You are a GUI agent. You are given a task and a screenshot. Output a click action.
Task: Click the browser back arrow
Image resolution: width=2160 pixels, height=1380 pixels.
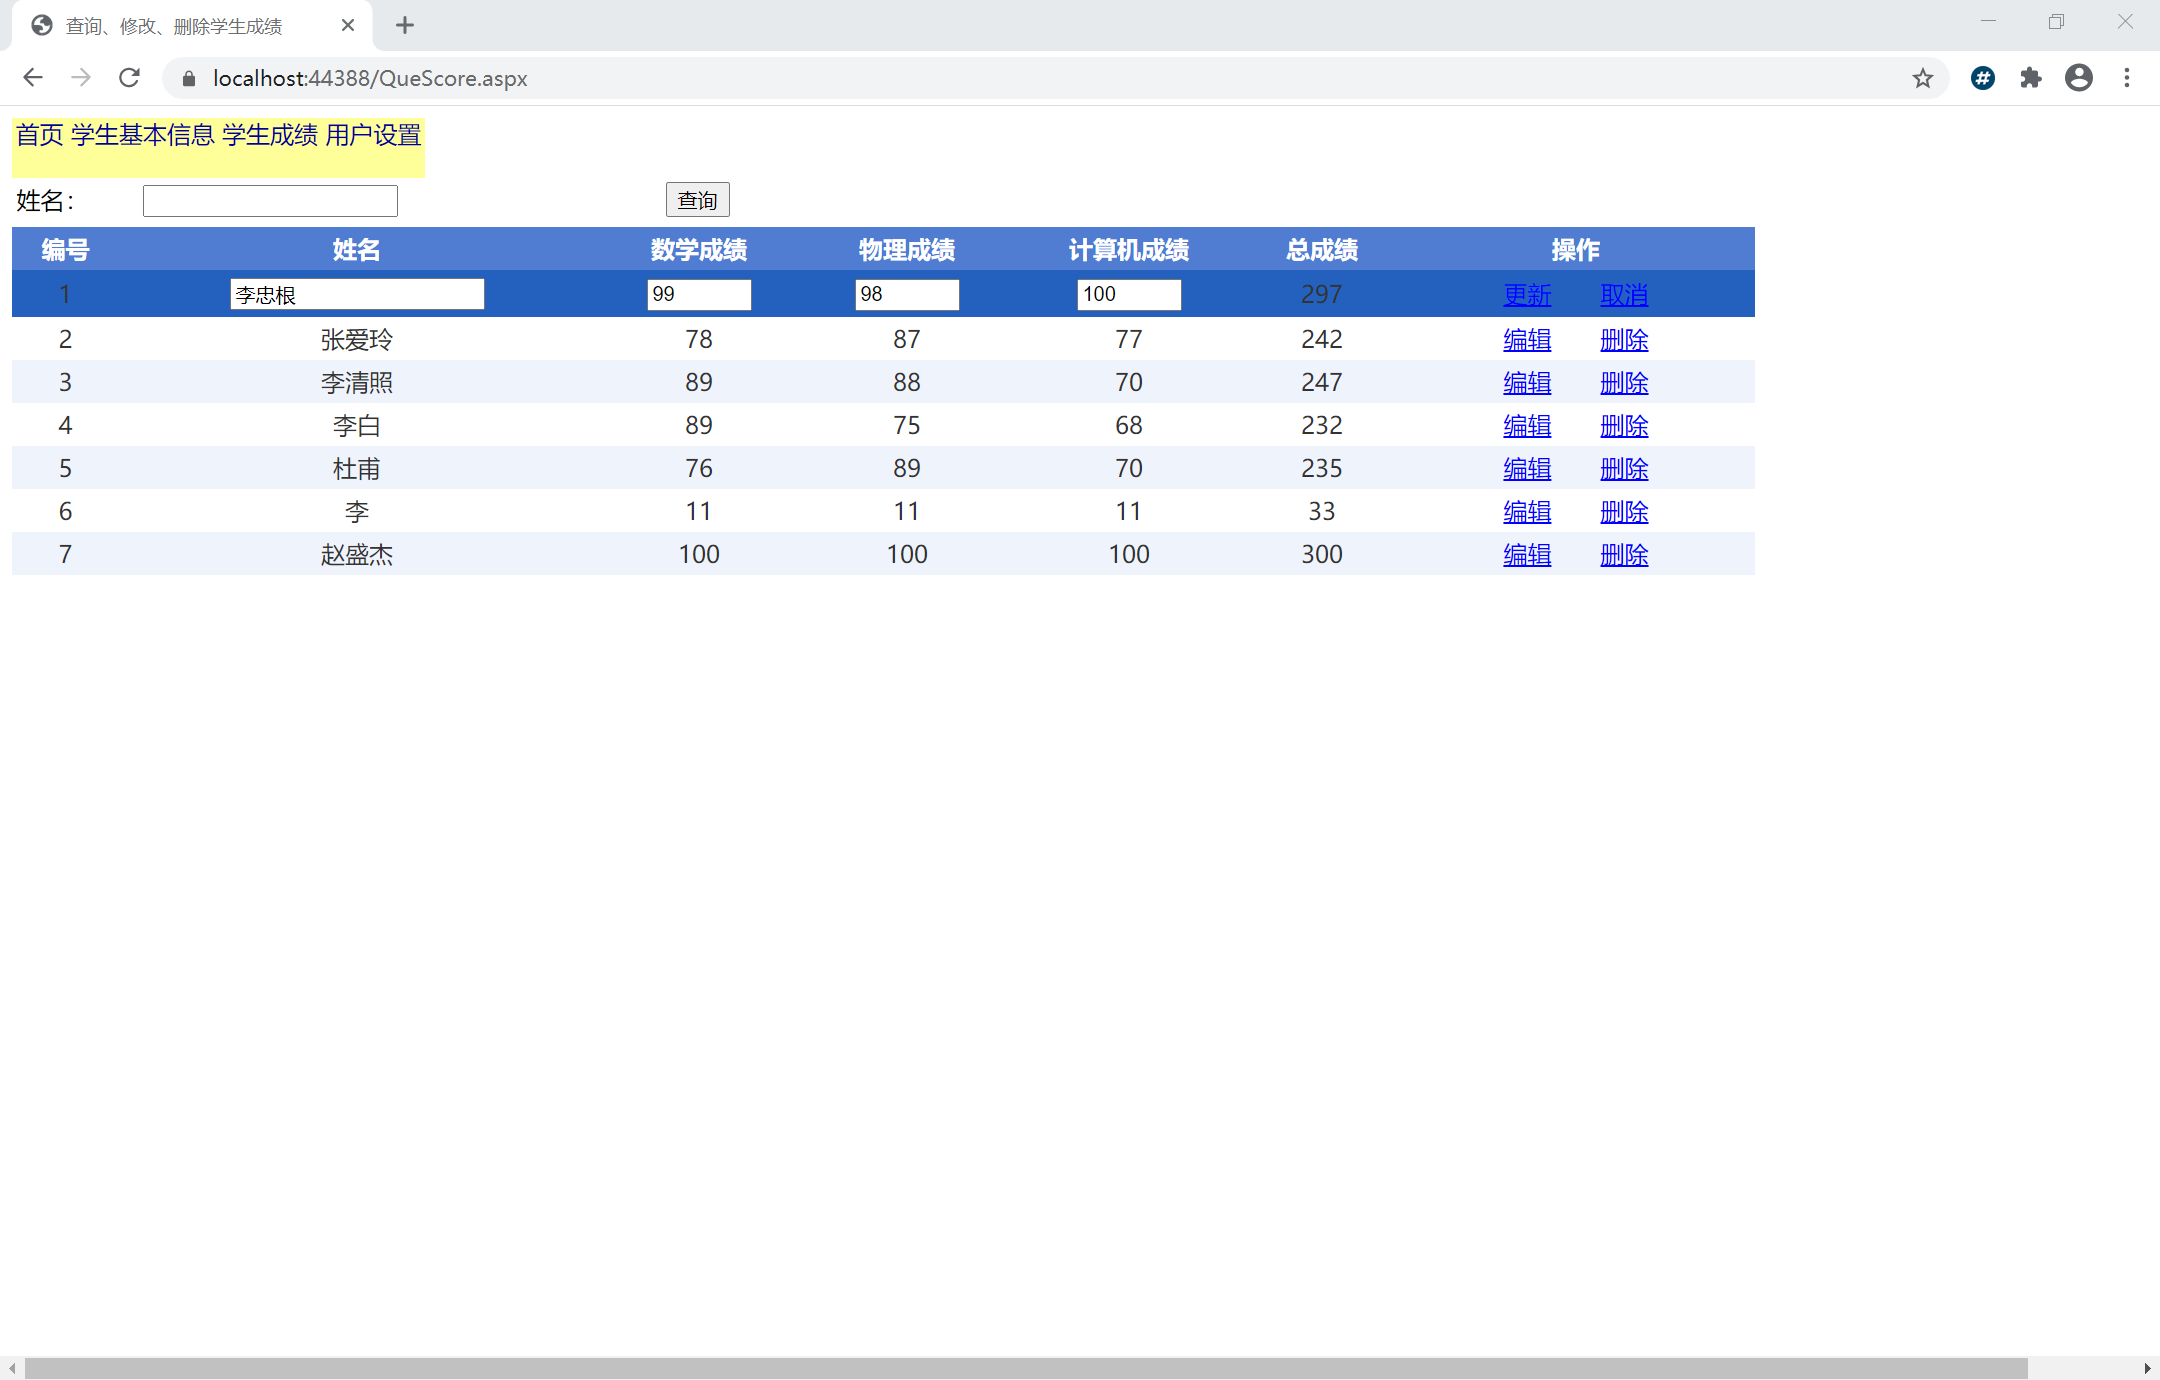(33, 78)
